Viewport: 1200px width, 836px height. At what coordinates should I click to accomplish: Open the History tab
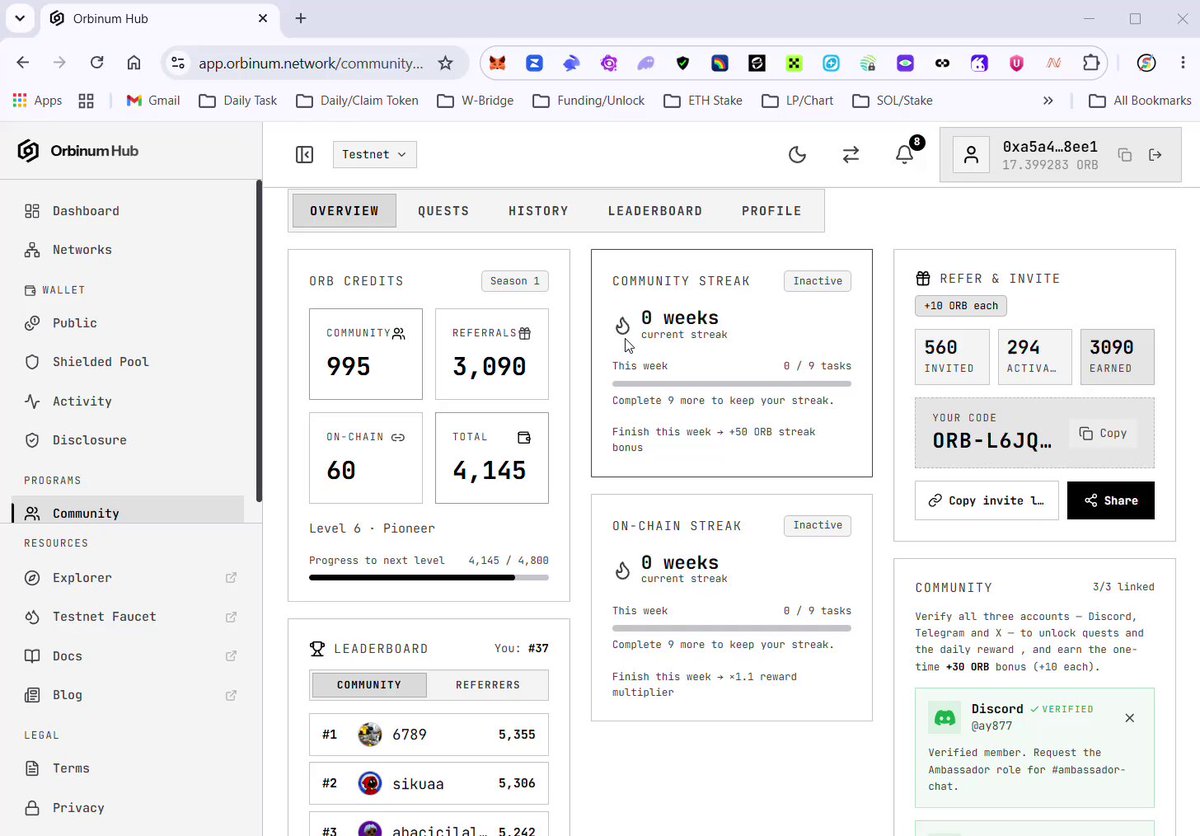538,211
